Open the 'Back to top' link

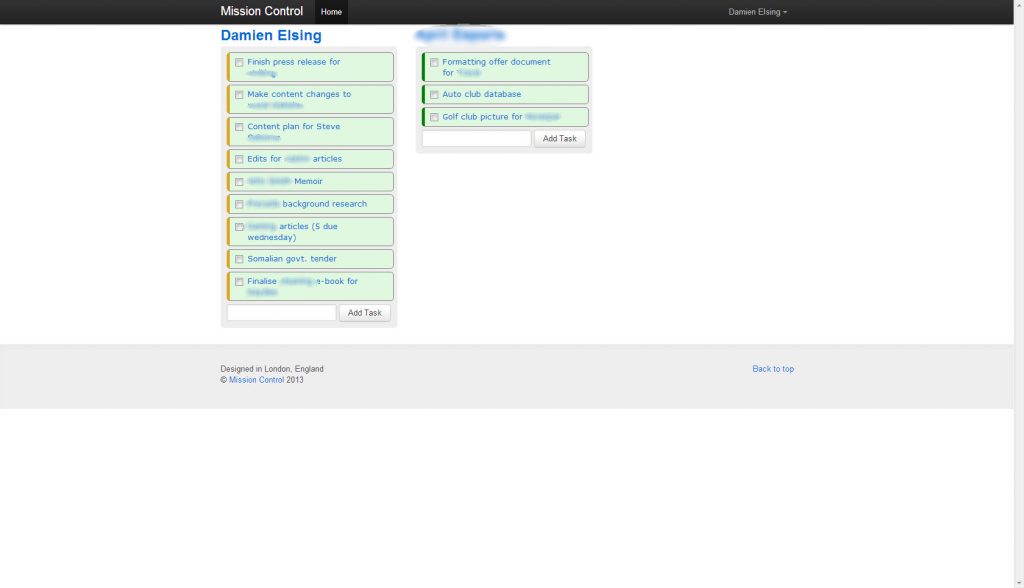773,369
